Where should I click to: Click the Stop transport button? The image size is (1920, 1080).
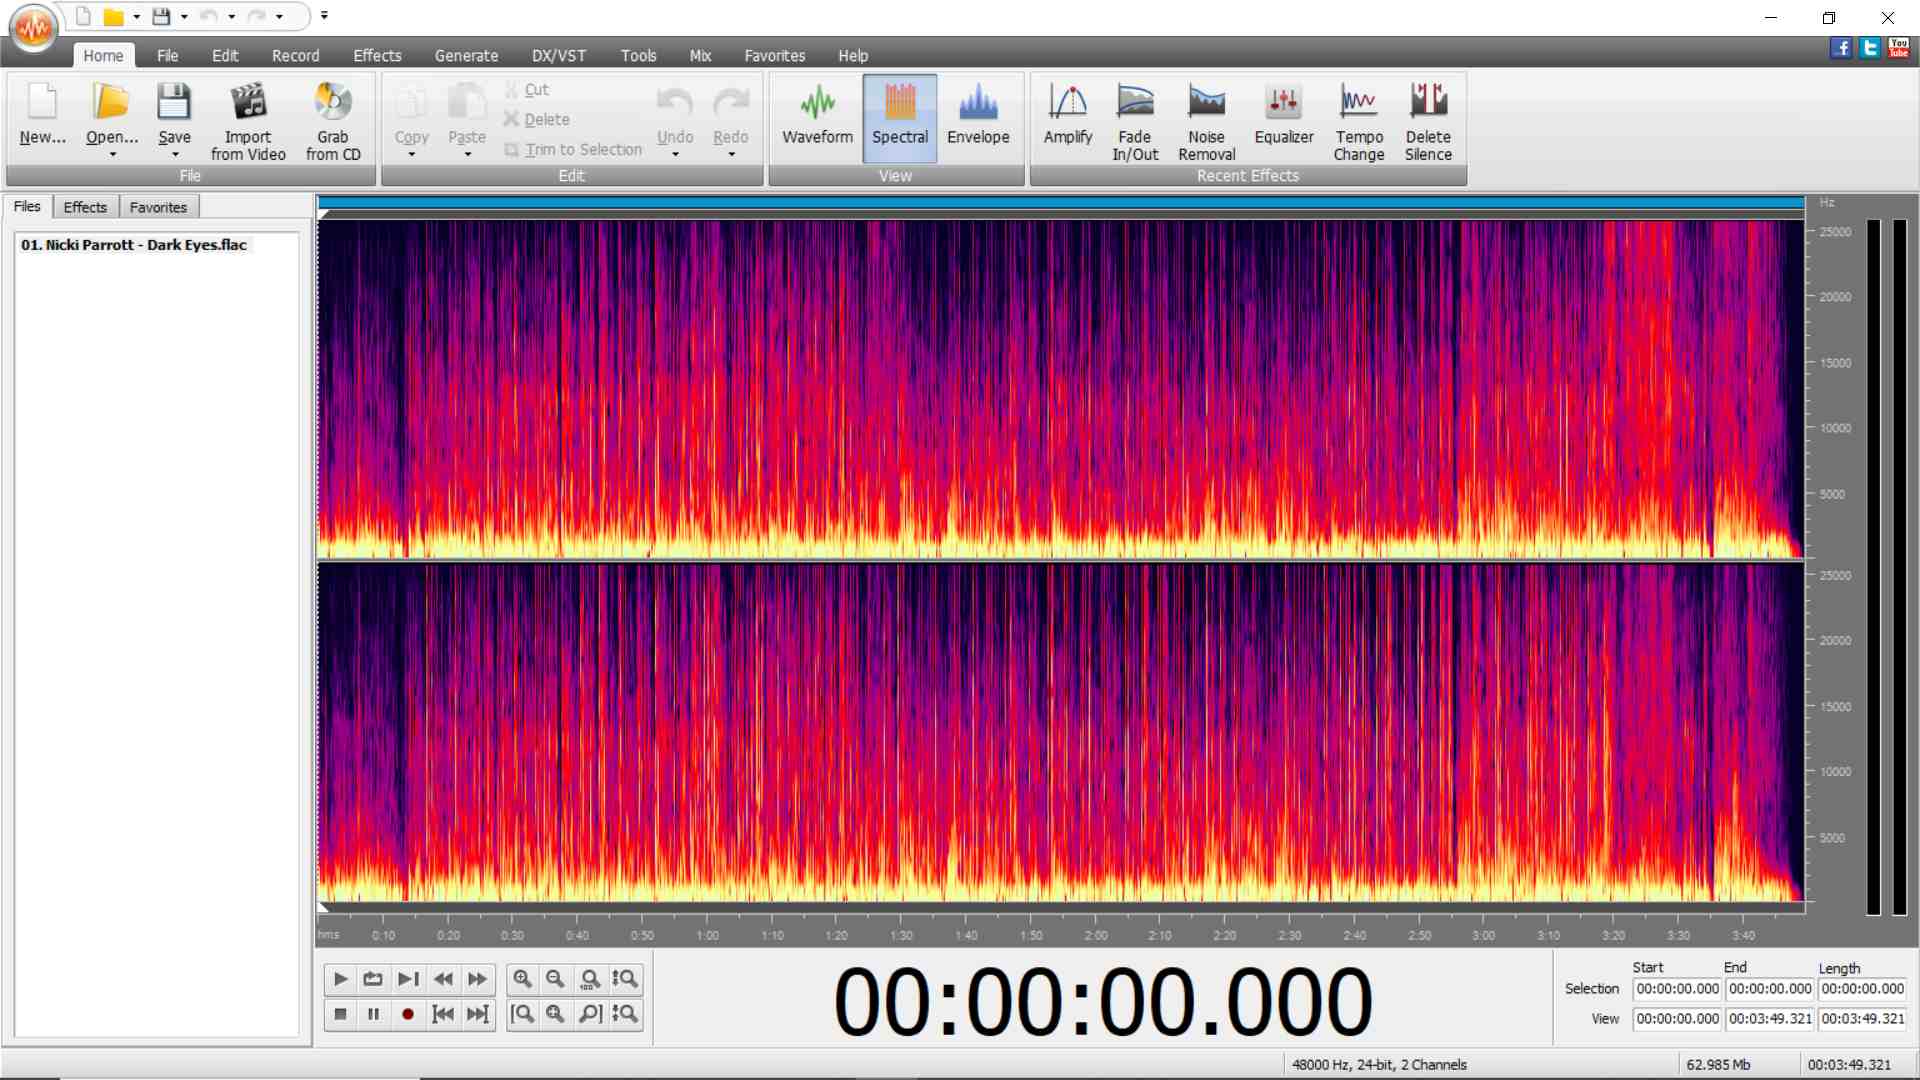pyautogui.click(x=340, y=1014)
